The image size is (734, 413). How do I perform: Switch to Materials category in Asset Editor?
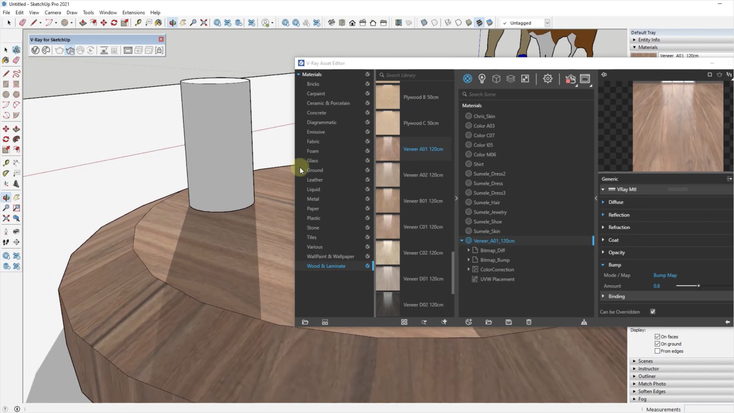point(467,79)
